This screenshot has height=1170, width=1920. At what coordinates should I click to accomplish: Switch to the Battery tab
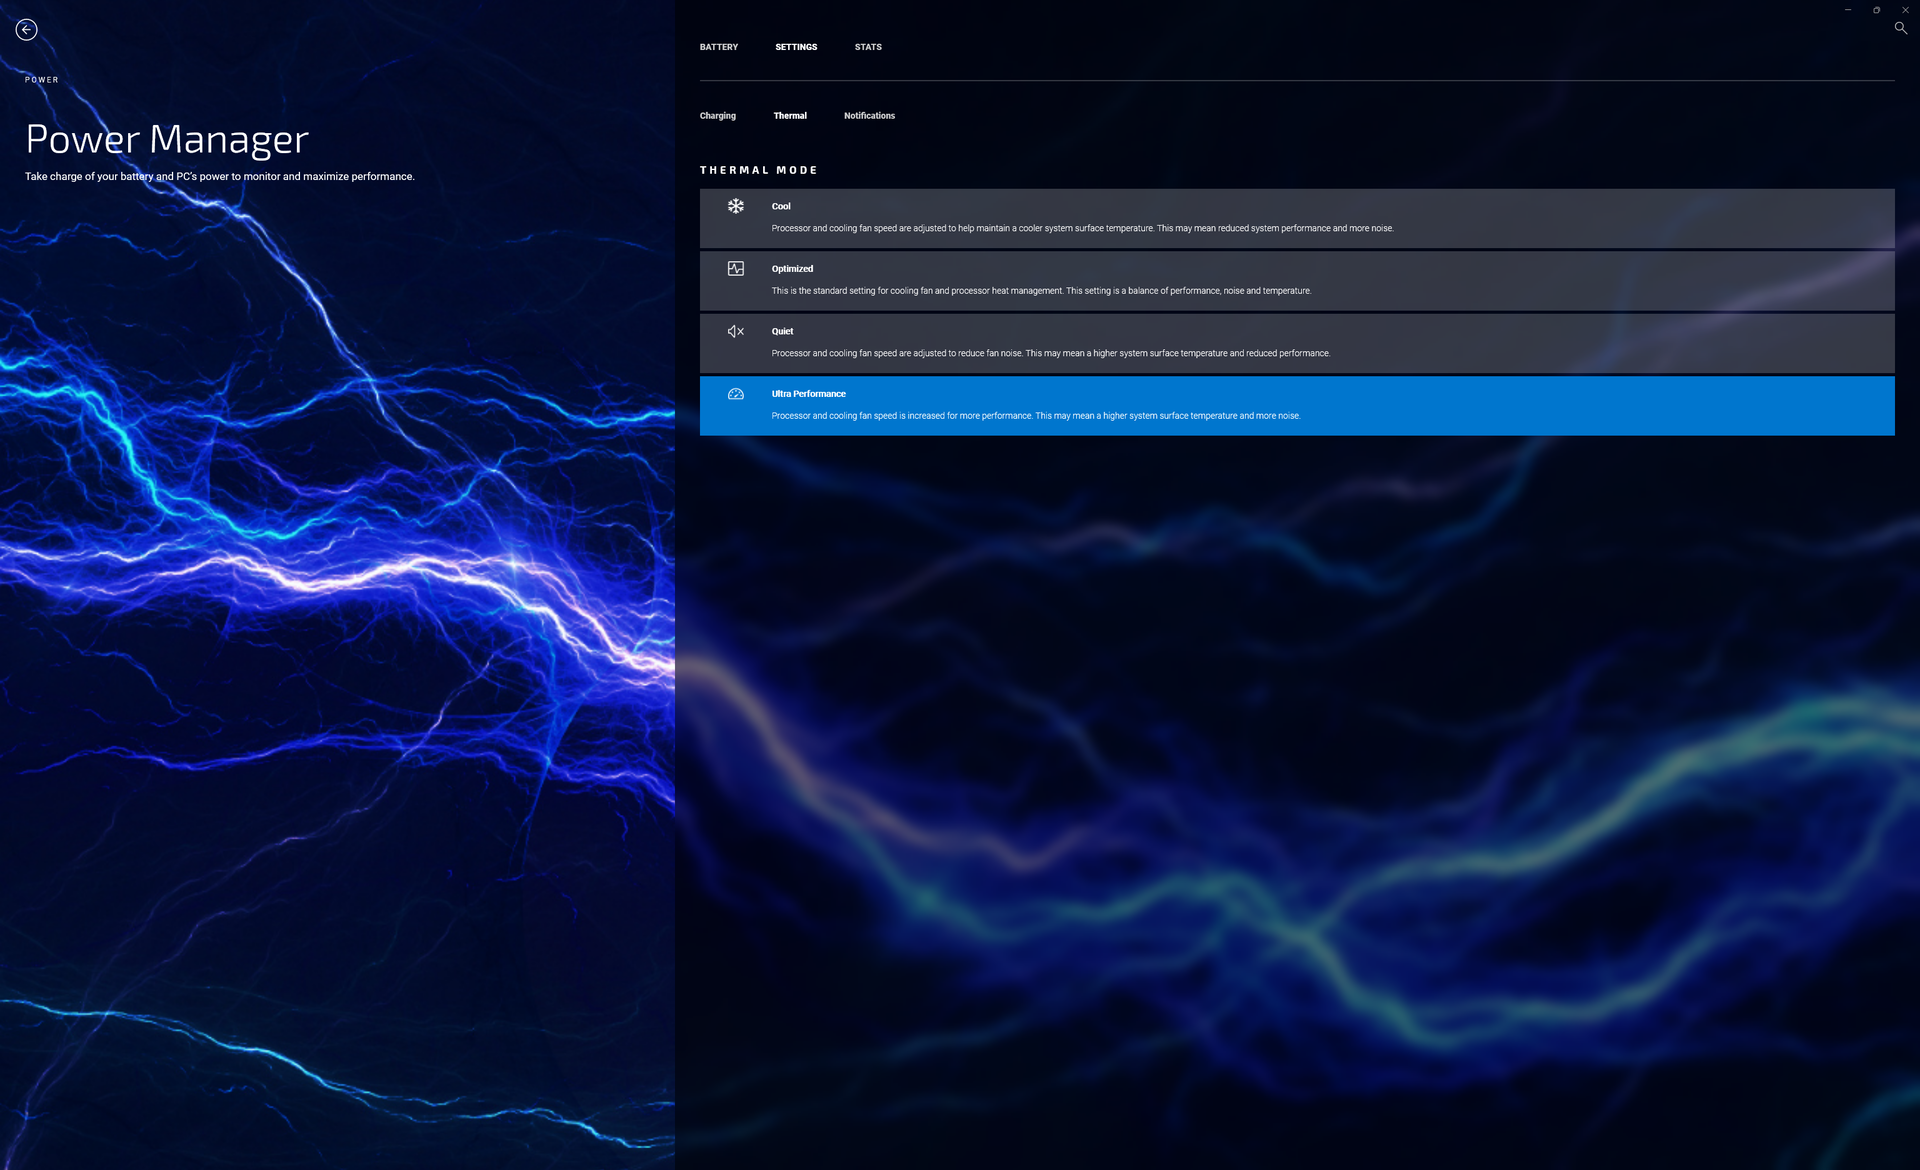[x=718, y=47]
